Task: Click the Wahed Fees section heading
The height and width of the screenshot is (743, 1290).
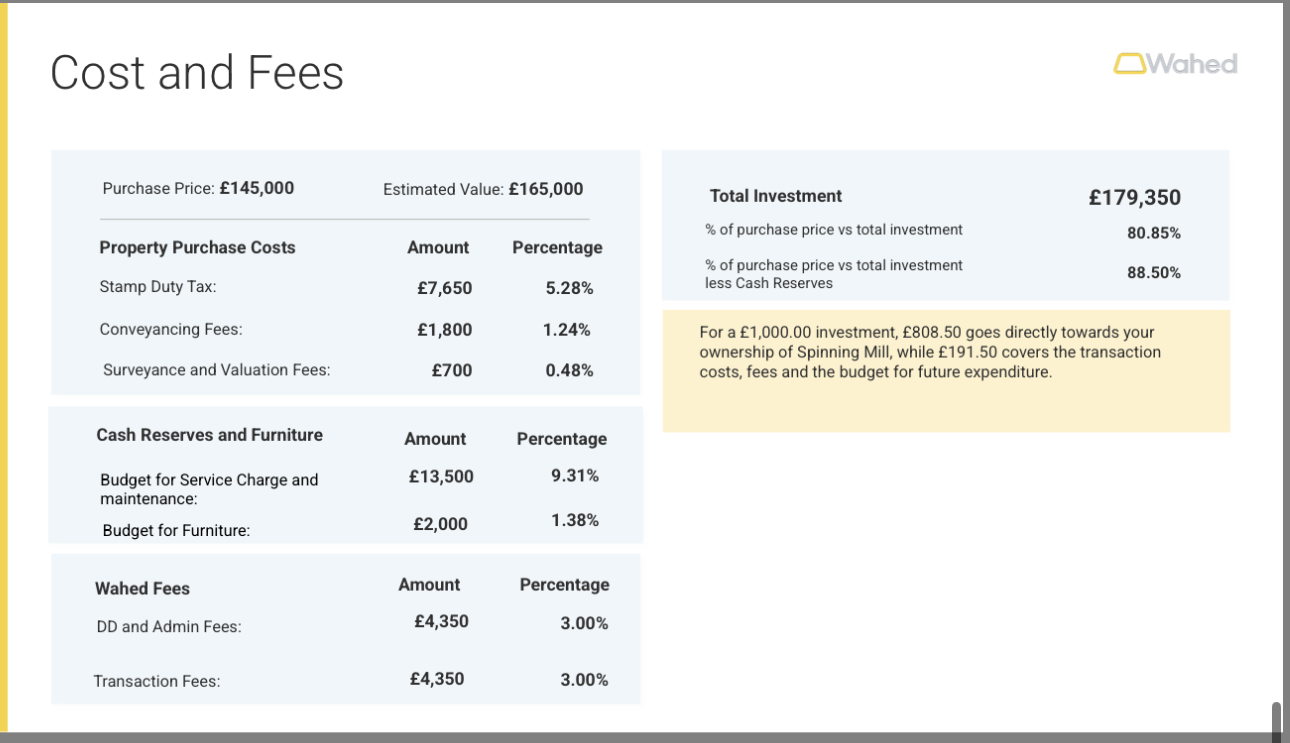Action: point(142,589)
